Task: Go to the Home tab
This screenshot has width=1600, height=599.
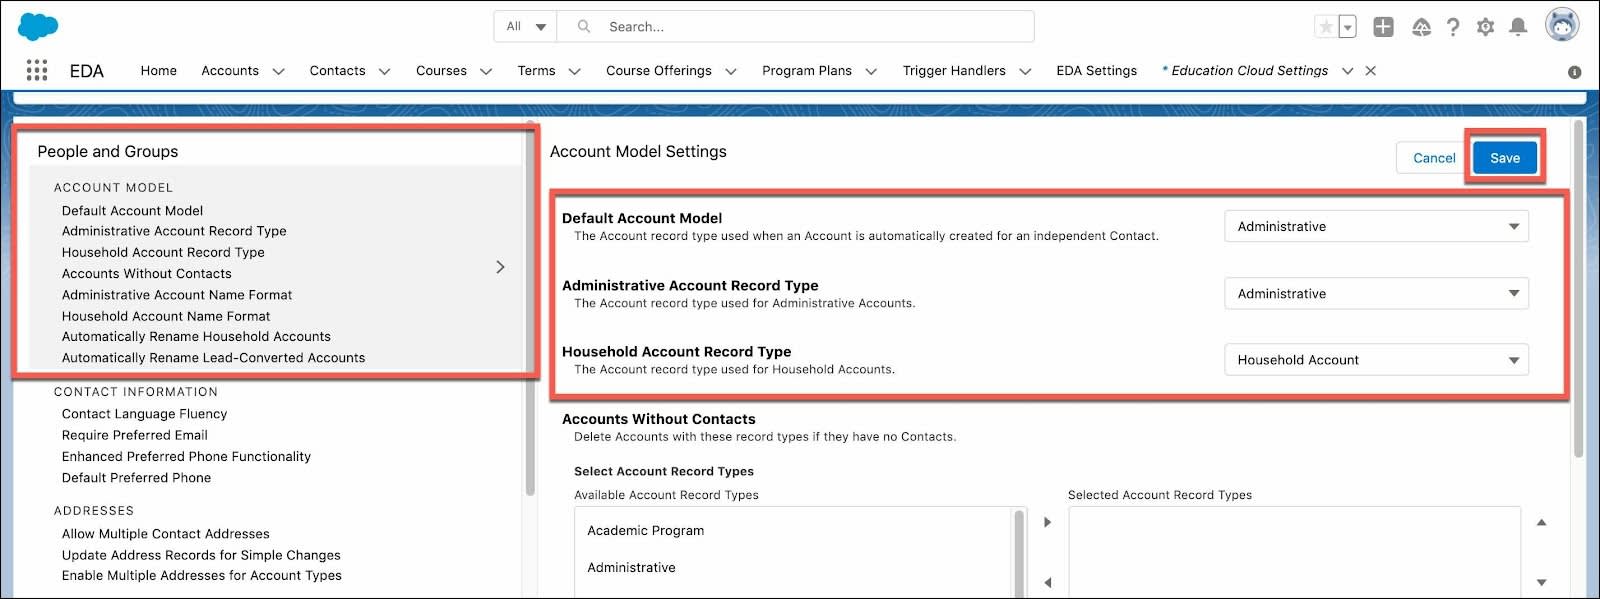Action: [159, 71]
